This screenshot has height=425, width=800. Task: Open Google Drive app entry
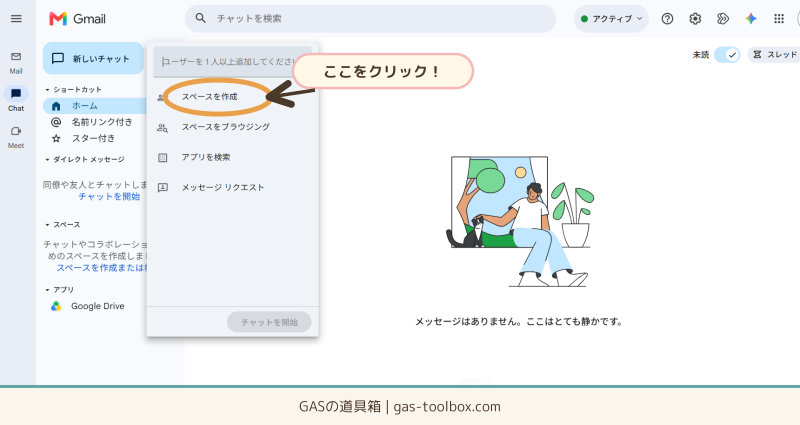(95, 306)
